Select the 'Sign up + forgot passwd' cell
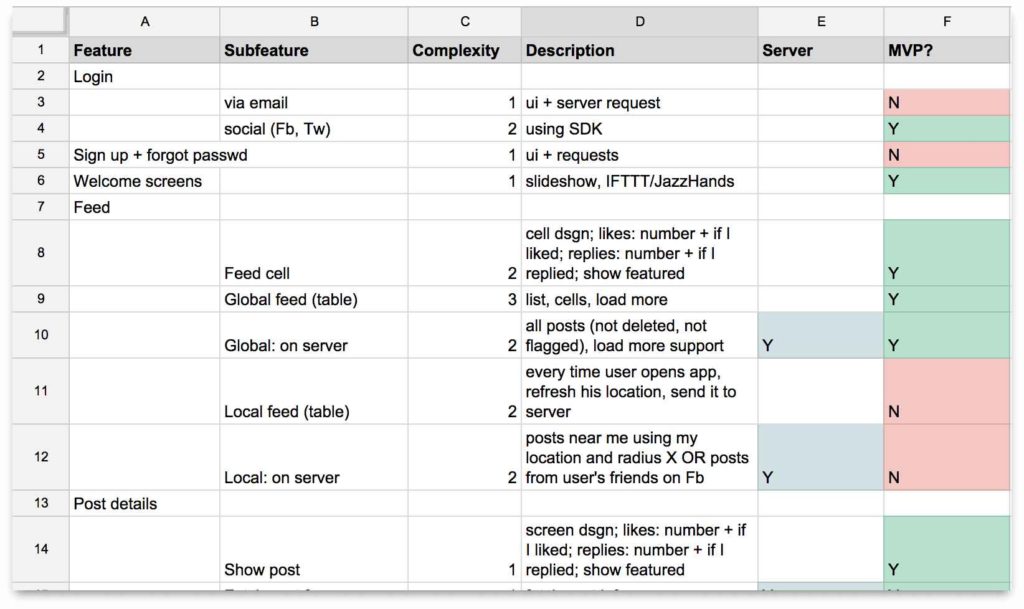1024x609 pixels. click(145, 155)
